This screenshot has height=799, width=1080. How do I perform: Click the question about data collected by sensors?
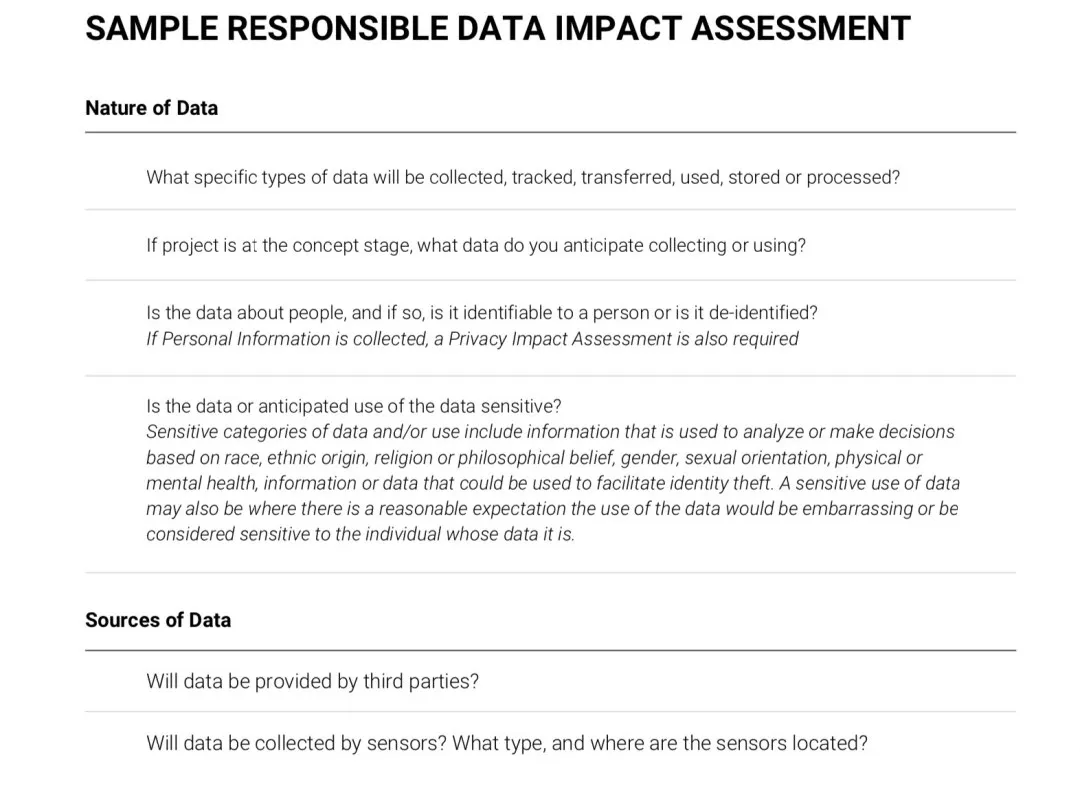pos(506,743)
